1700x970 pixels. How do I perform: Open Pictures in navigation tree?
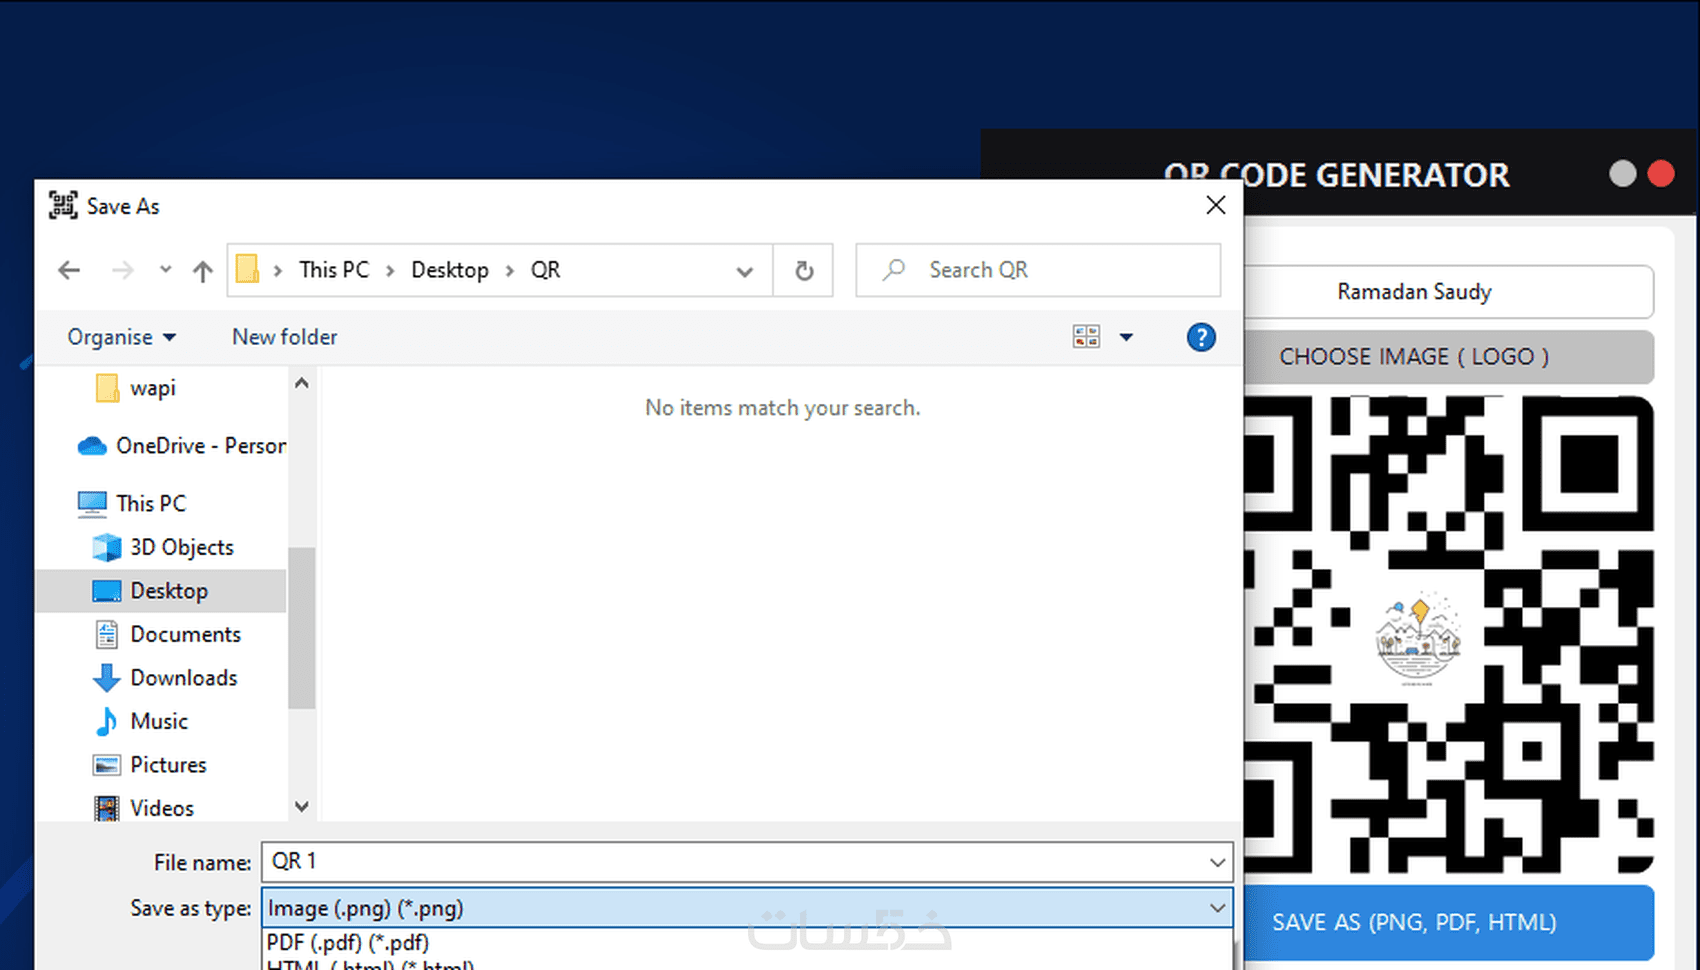(149, 765)
